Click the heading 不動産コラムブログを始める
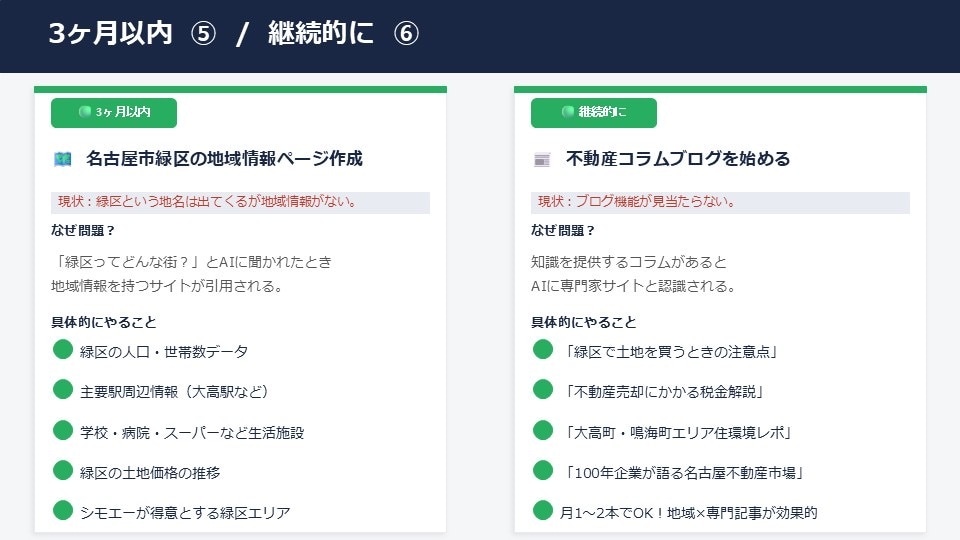 678,159
